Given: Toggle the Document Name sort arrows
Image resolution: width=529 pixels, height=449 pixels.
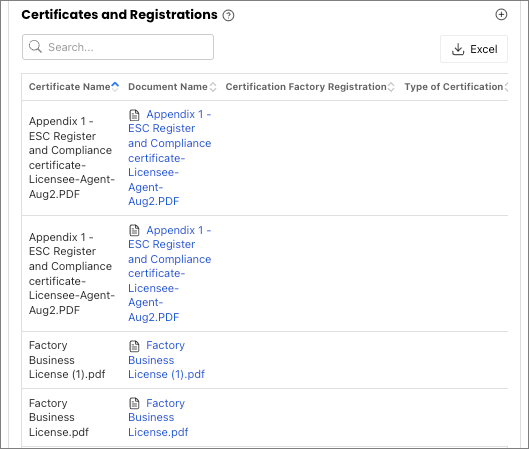Looking at the screenshot, I should [x=213, y=87].
